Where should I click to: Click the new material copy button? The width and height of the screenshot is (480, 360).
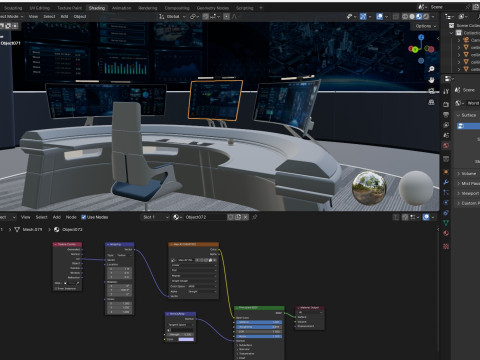(238, 217)
